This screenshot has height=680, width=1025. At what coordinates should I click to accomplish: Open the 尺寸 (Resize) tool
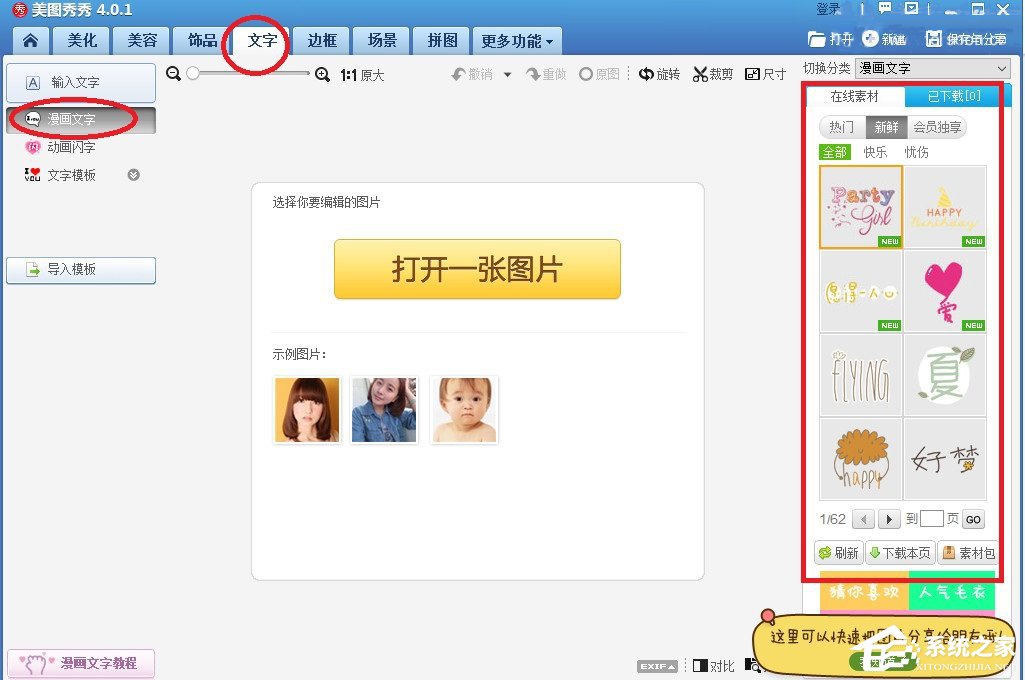point(765,74)
